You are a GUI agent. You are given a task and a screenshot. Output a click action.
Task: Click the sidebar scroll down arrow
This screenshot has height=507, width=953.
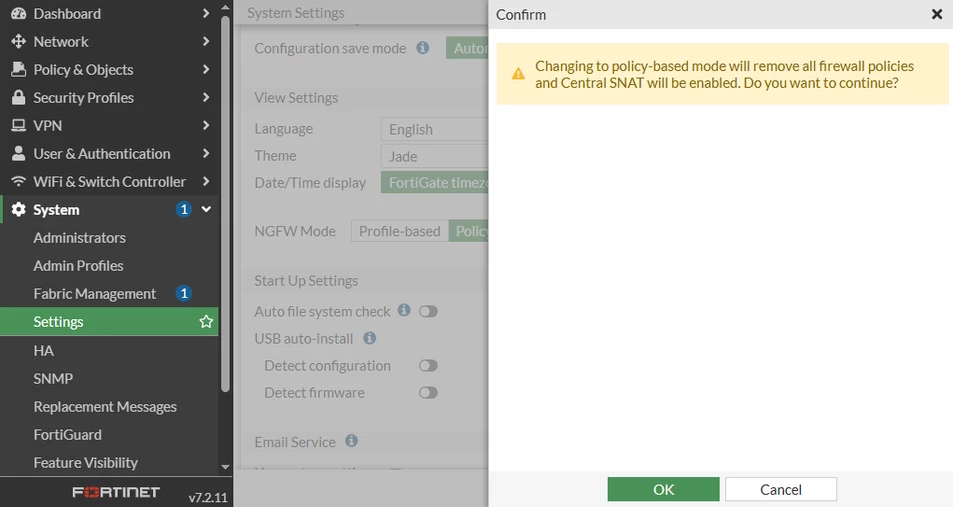click(225, 467)
